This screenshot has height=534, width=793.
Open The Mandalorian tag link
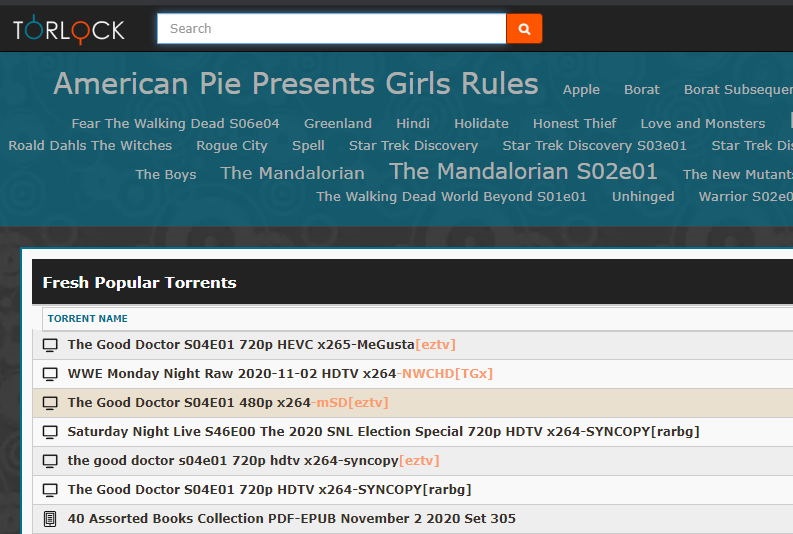point(292,173)
